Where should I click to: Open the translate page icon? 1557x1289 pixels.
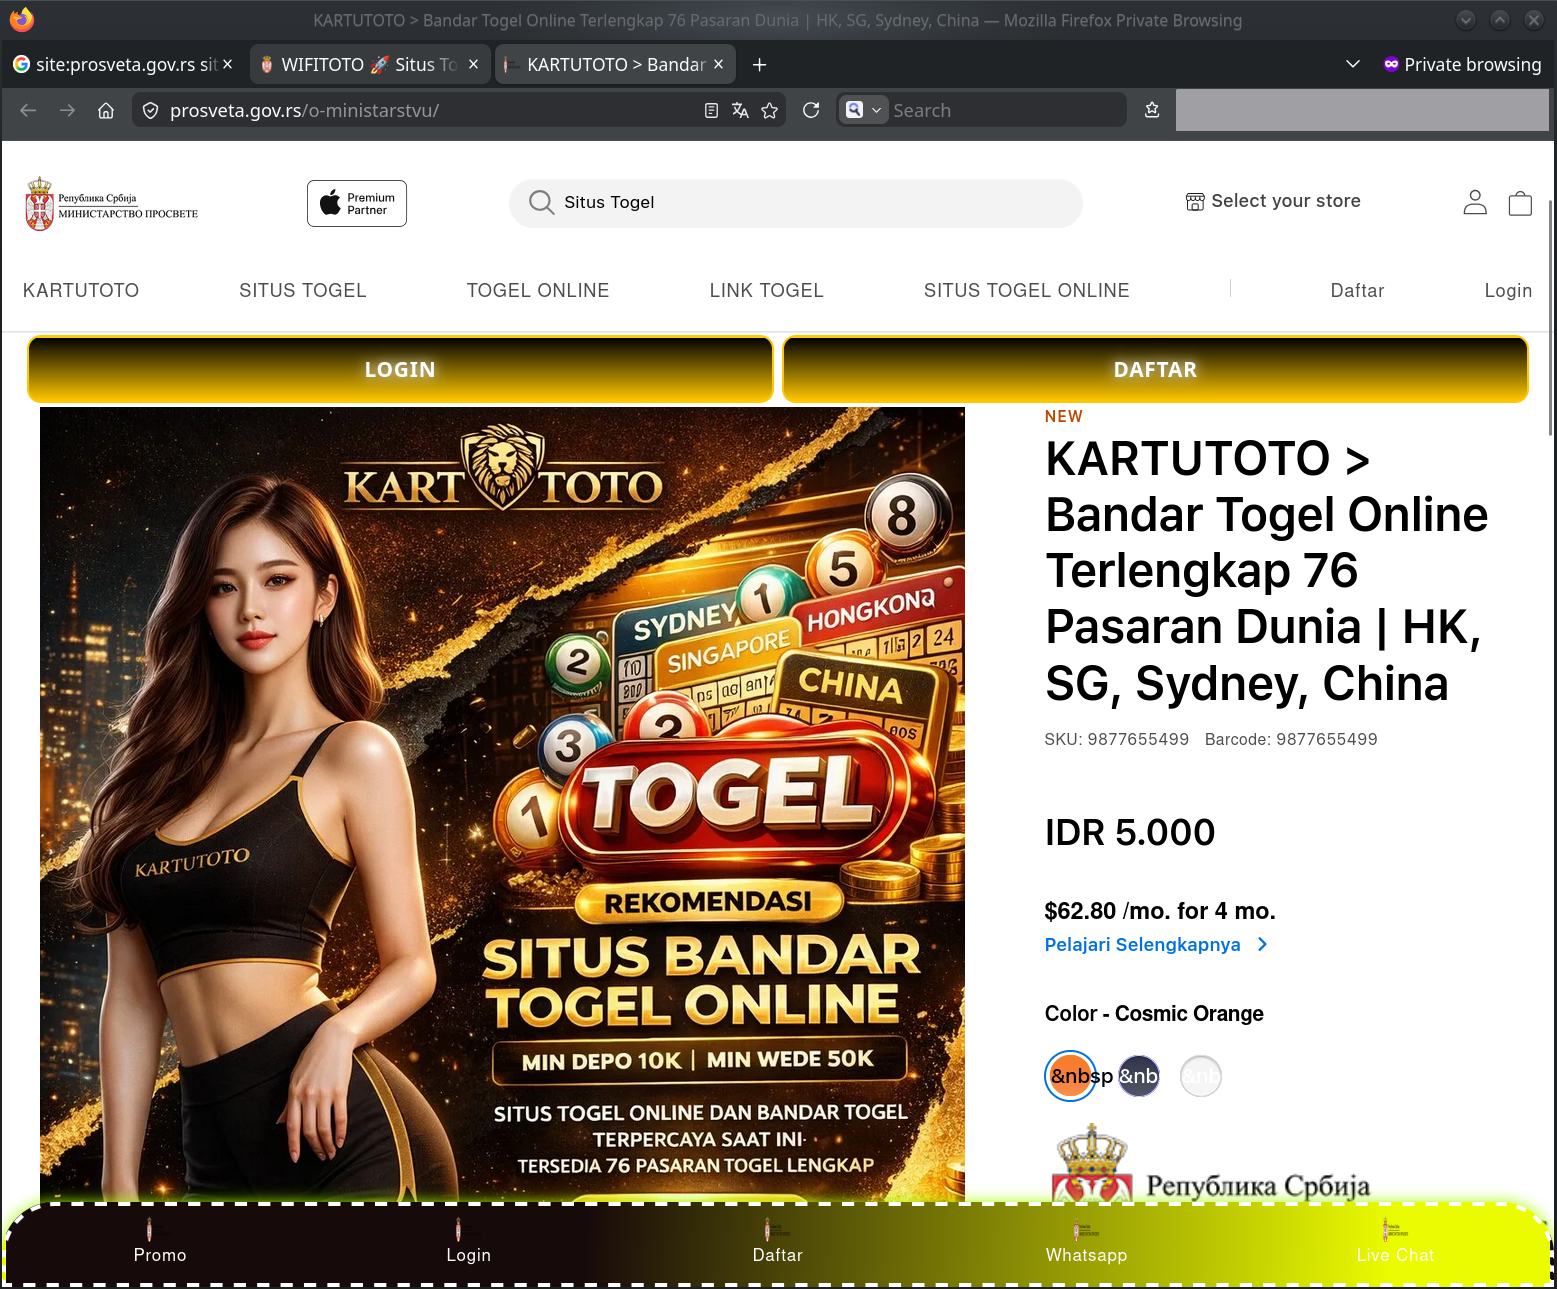(740, 110)
